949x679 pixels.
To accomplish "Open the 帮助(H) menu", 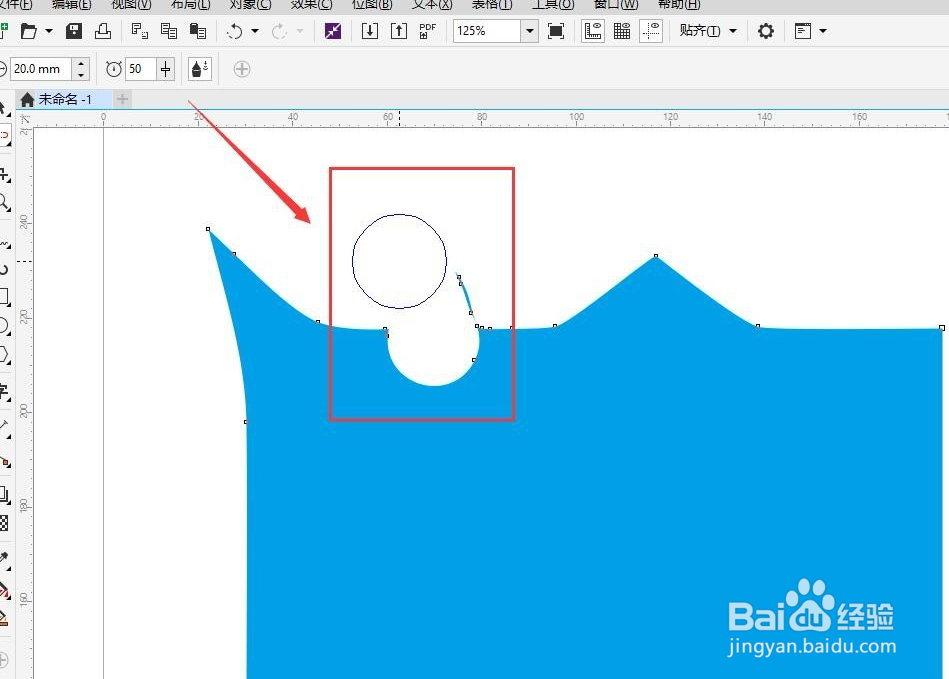I will [679, 4].
